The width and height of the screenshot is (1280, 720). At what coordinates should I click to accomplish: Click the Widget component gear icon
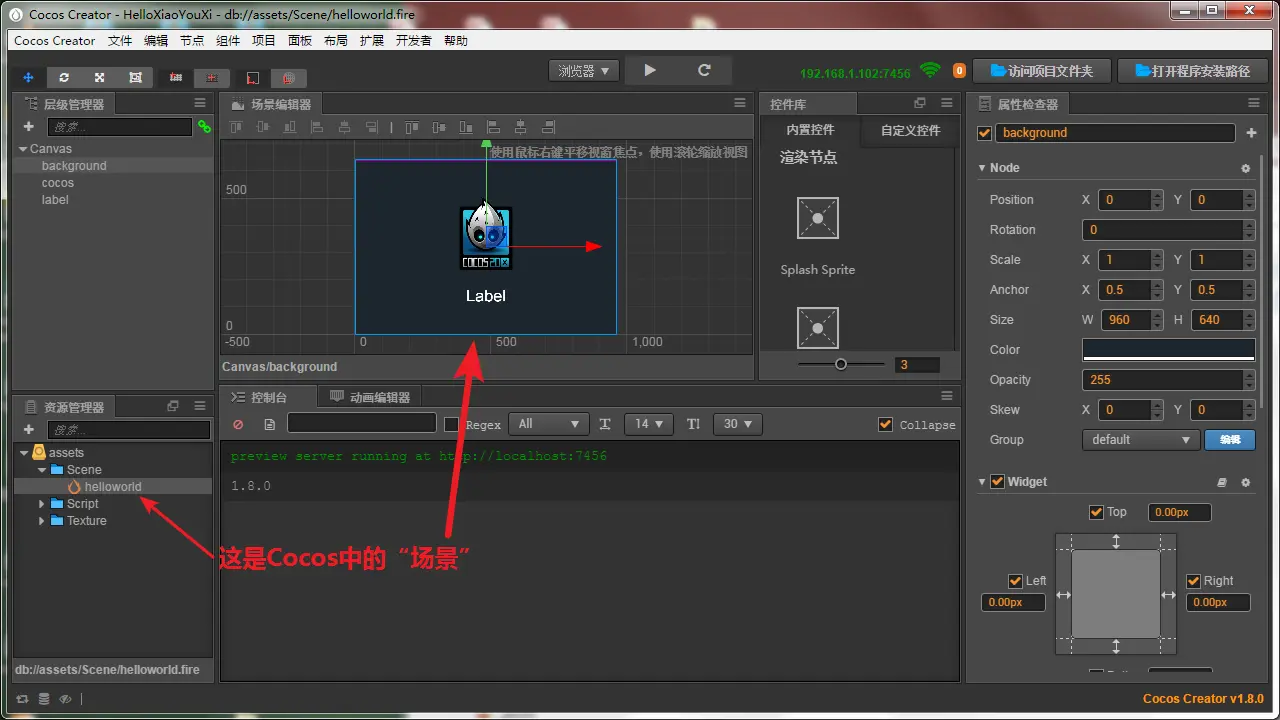click(x=1245, y=482)
